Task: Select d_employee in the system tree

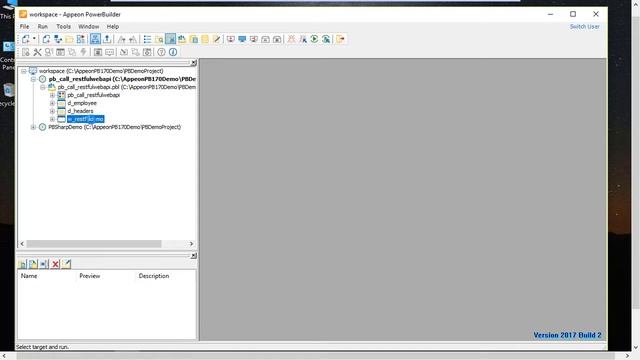Action: tap(82, 103)
